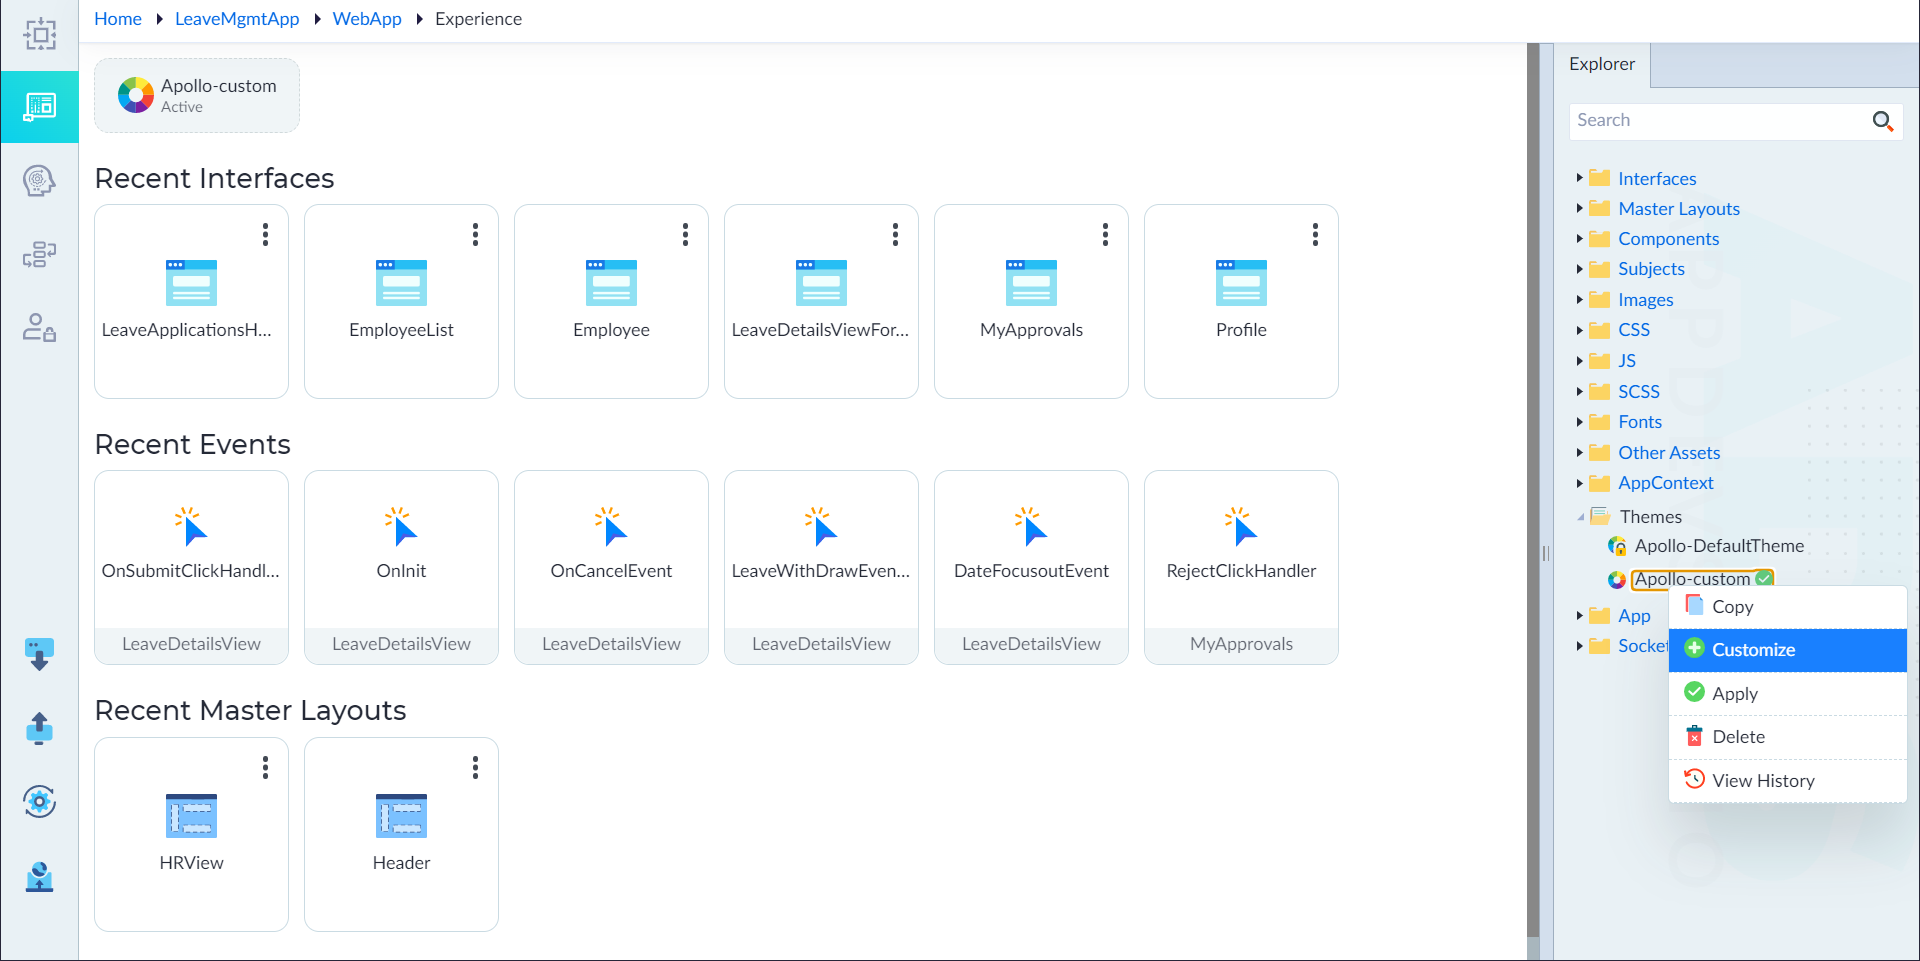Open the EmployeeList interface icon

pos(401,283)
